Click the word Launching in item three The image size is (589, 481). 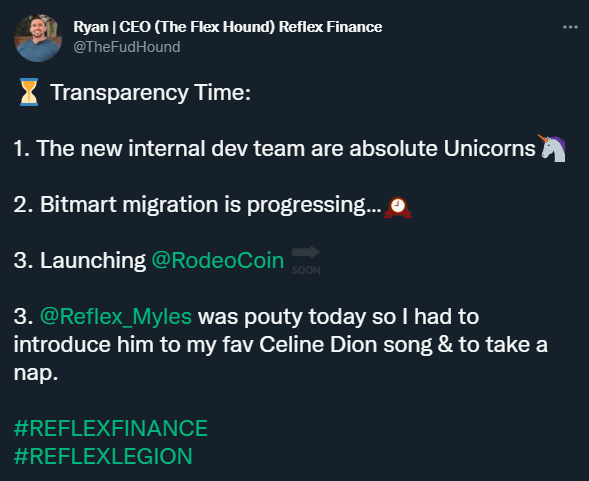coord(93,260)
